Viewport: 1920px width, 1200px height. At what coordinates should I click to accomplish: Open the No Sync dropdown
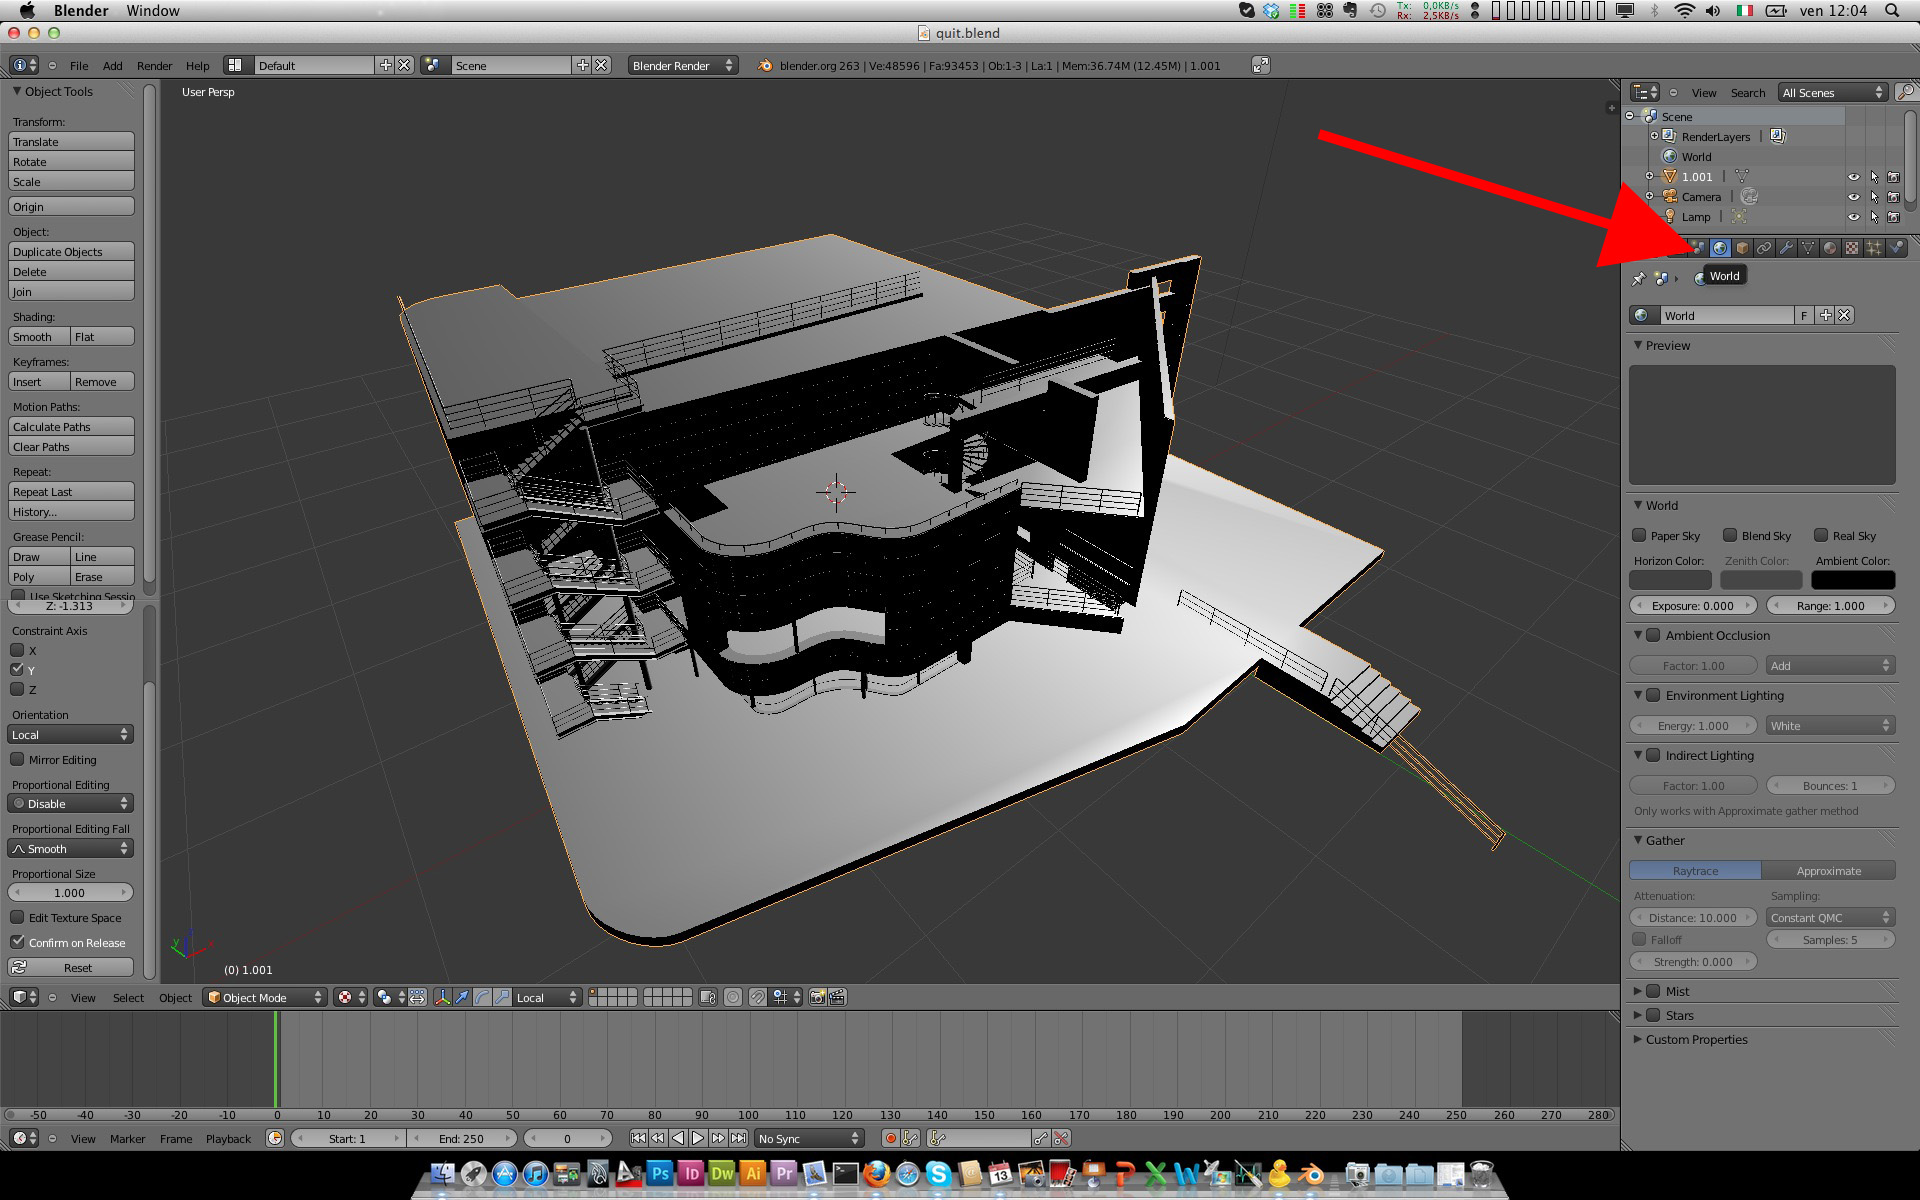(x=809, y=1138)
